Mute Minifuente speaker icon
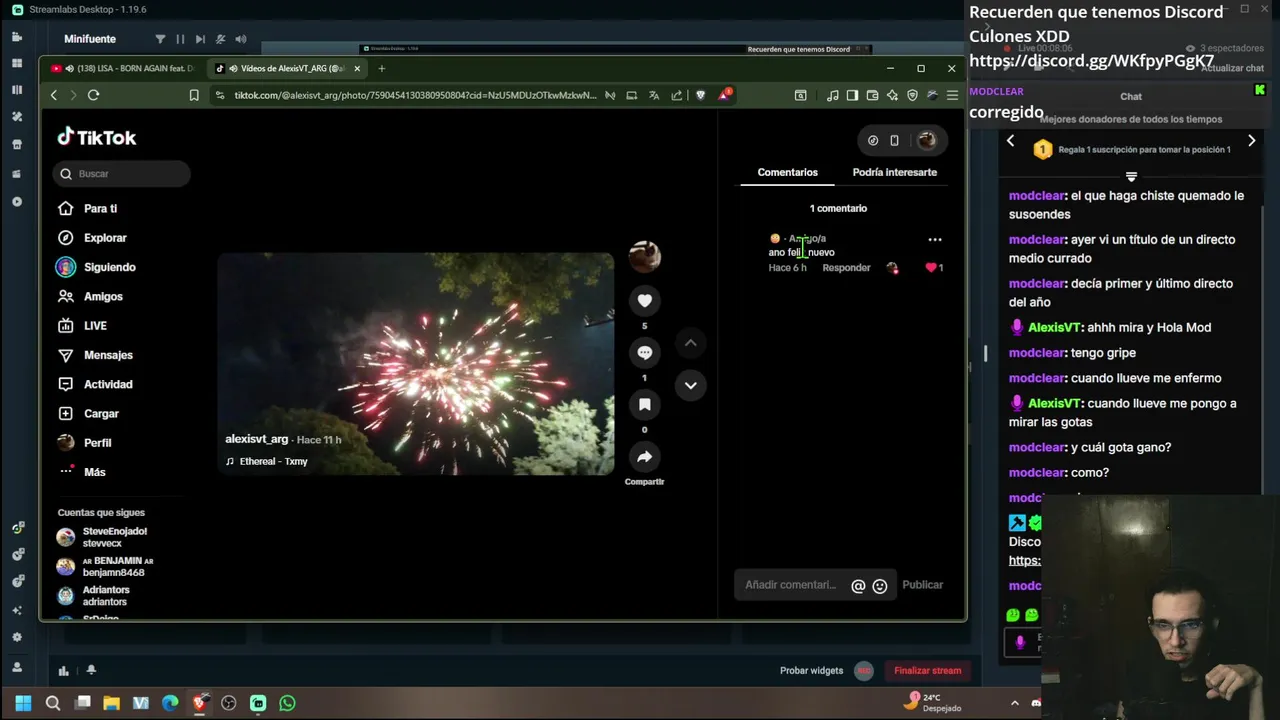 coord(241,39)
